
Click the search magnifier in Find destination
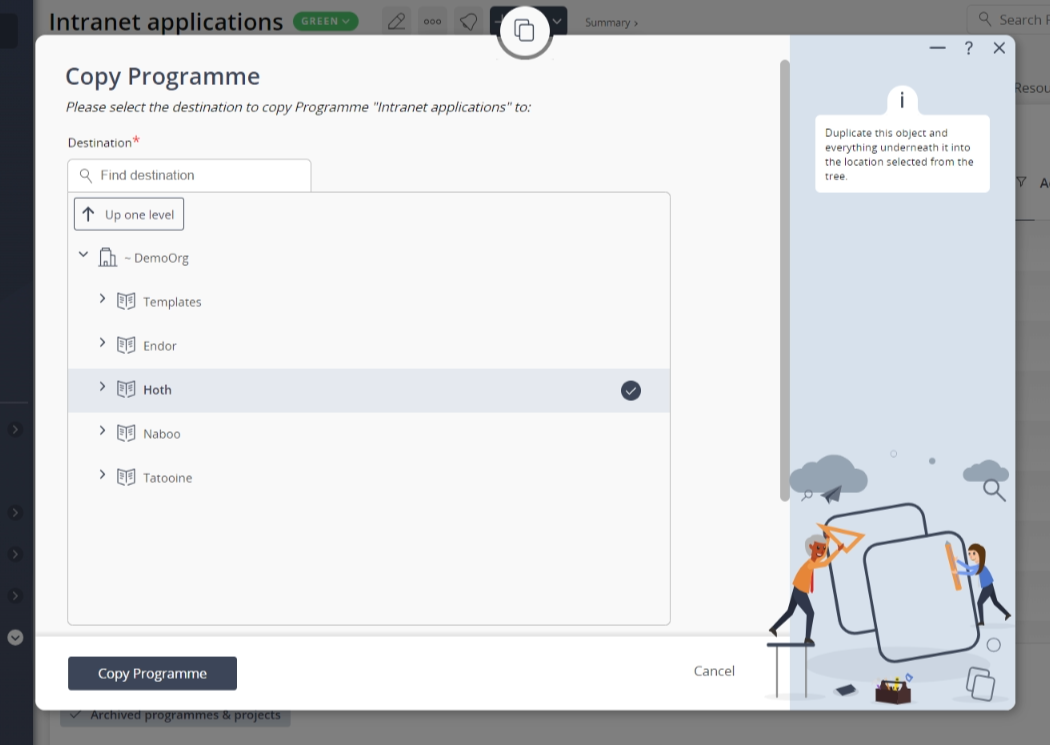86,175
